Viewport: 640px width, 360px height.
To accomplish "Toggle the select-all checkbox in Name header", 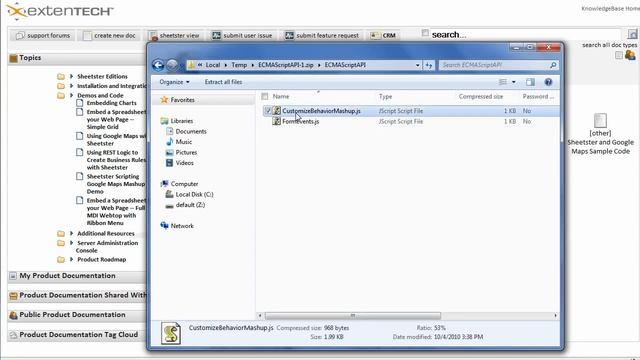I will pyautogui.click(x=264, y=96).
